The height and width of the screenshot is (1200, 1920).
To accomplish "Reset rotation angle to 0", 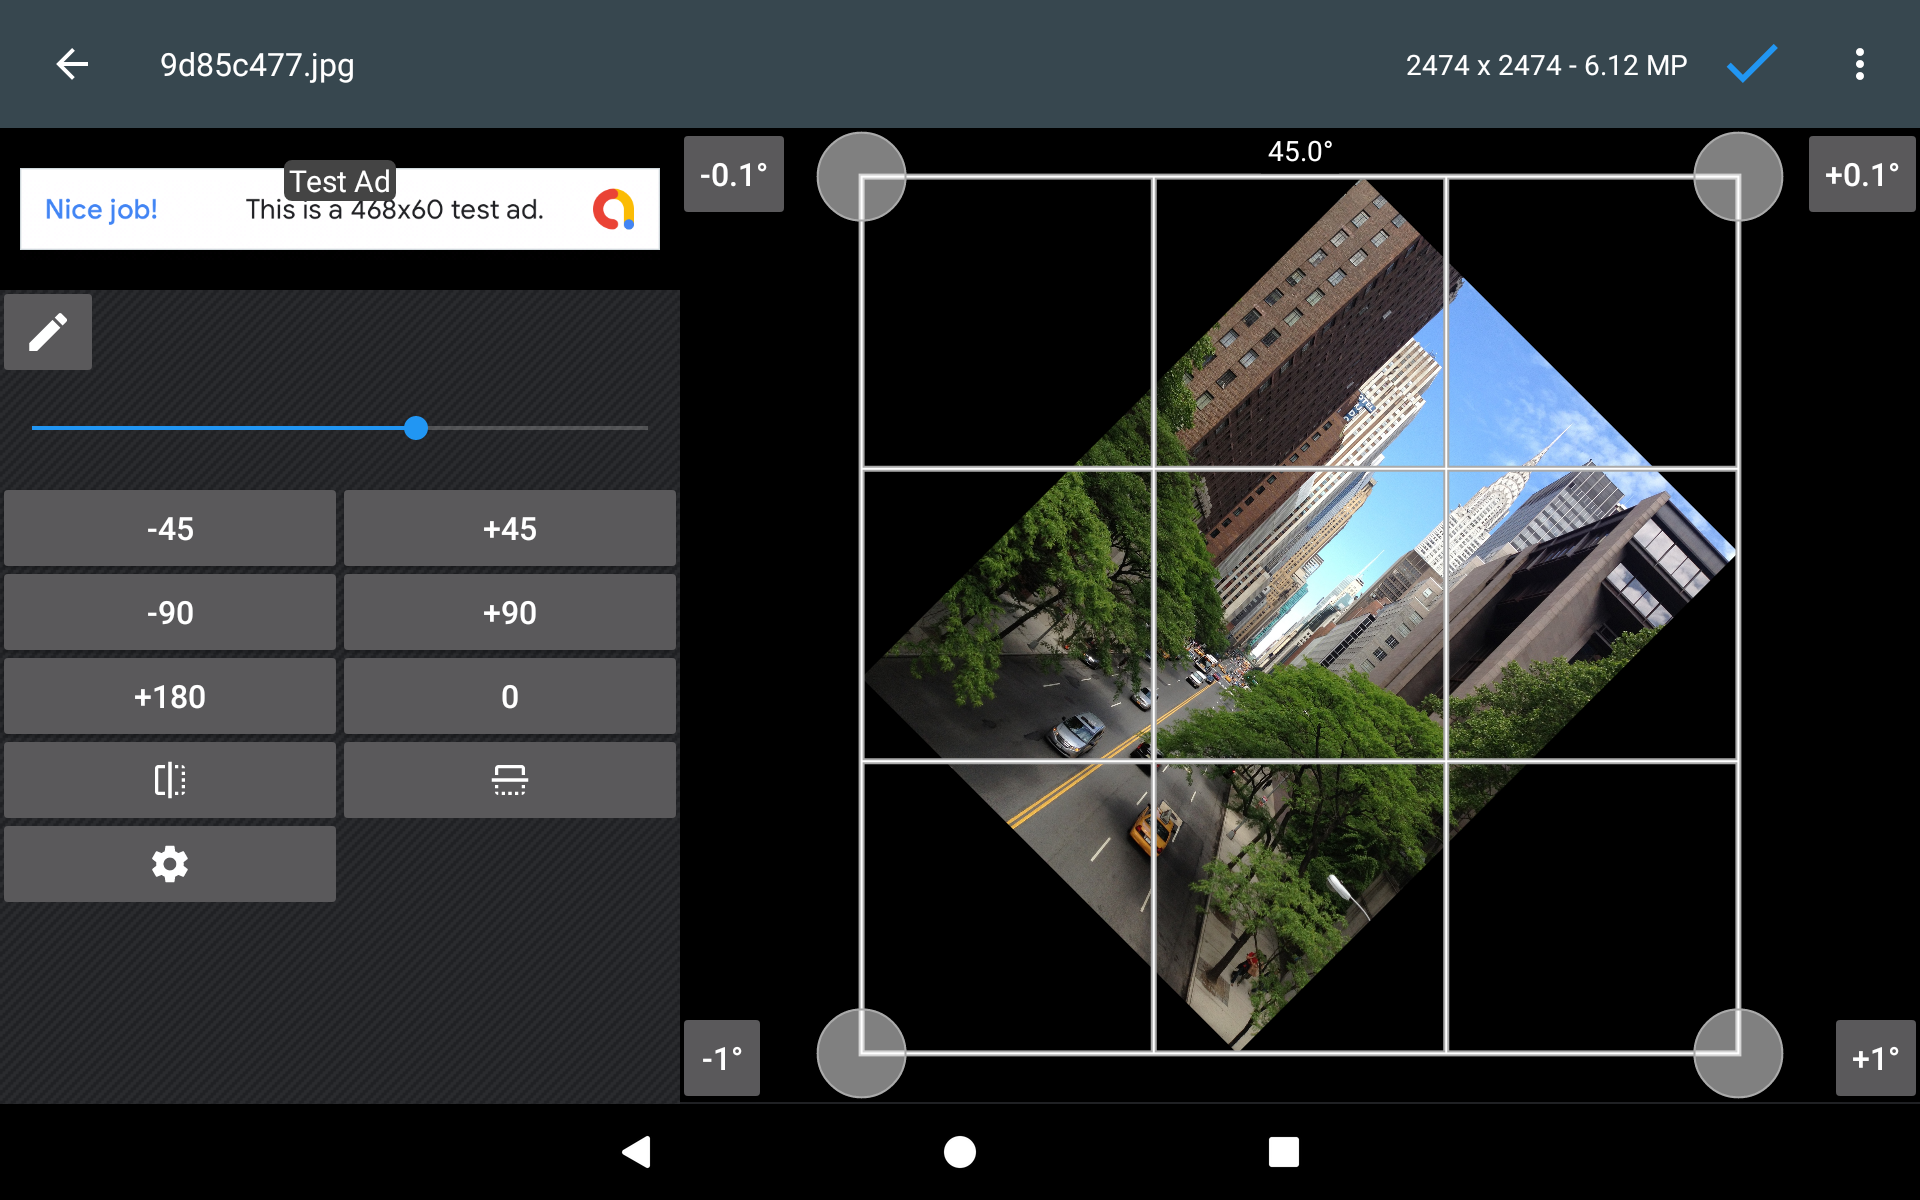I will tap(510, 696).
